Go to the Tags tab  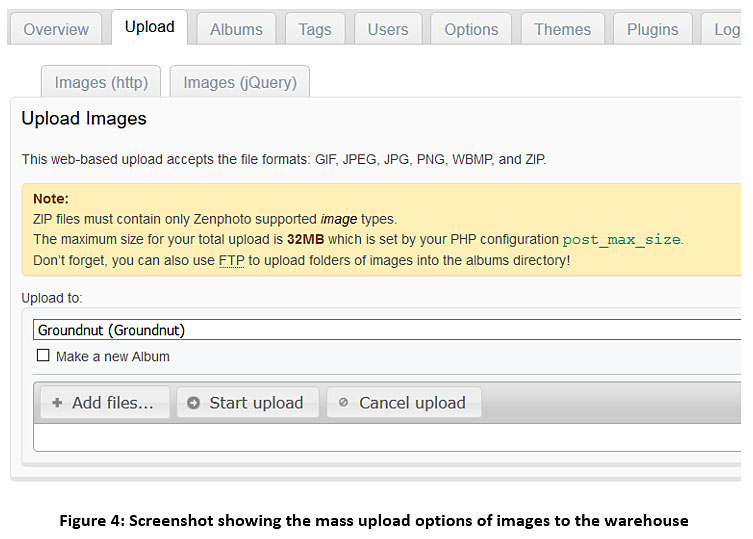click(314, 29)
